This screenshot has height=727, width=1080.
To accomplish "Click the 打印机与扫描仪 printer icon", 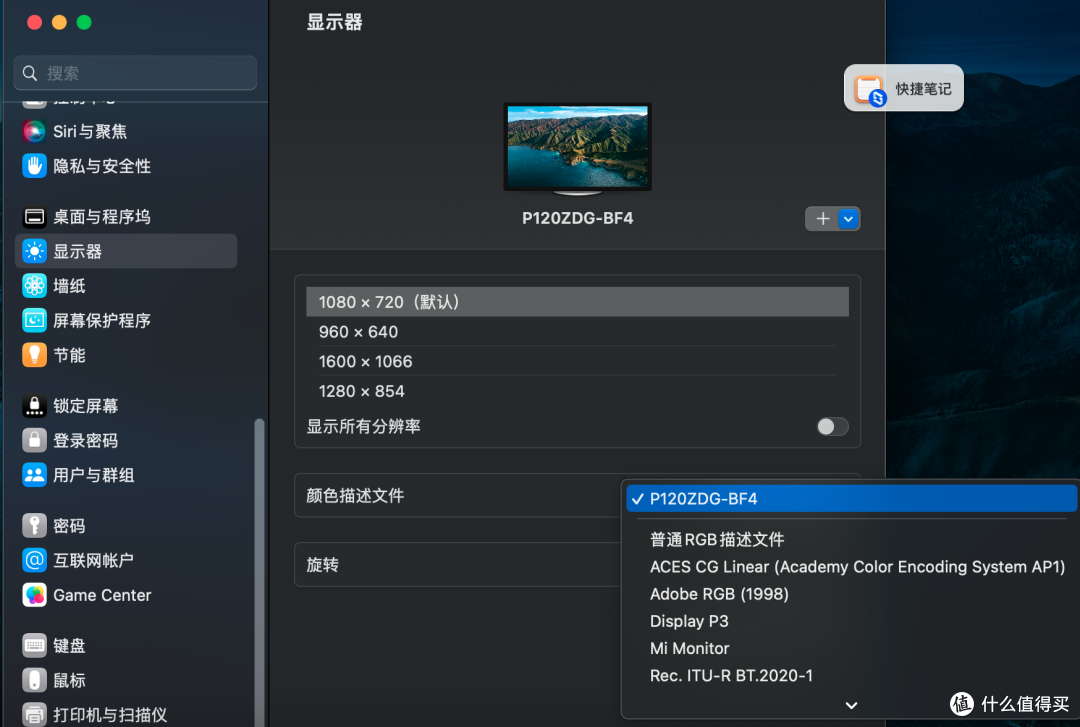I will pos(34,715).
